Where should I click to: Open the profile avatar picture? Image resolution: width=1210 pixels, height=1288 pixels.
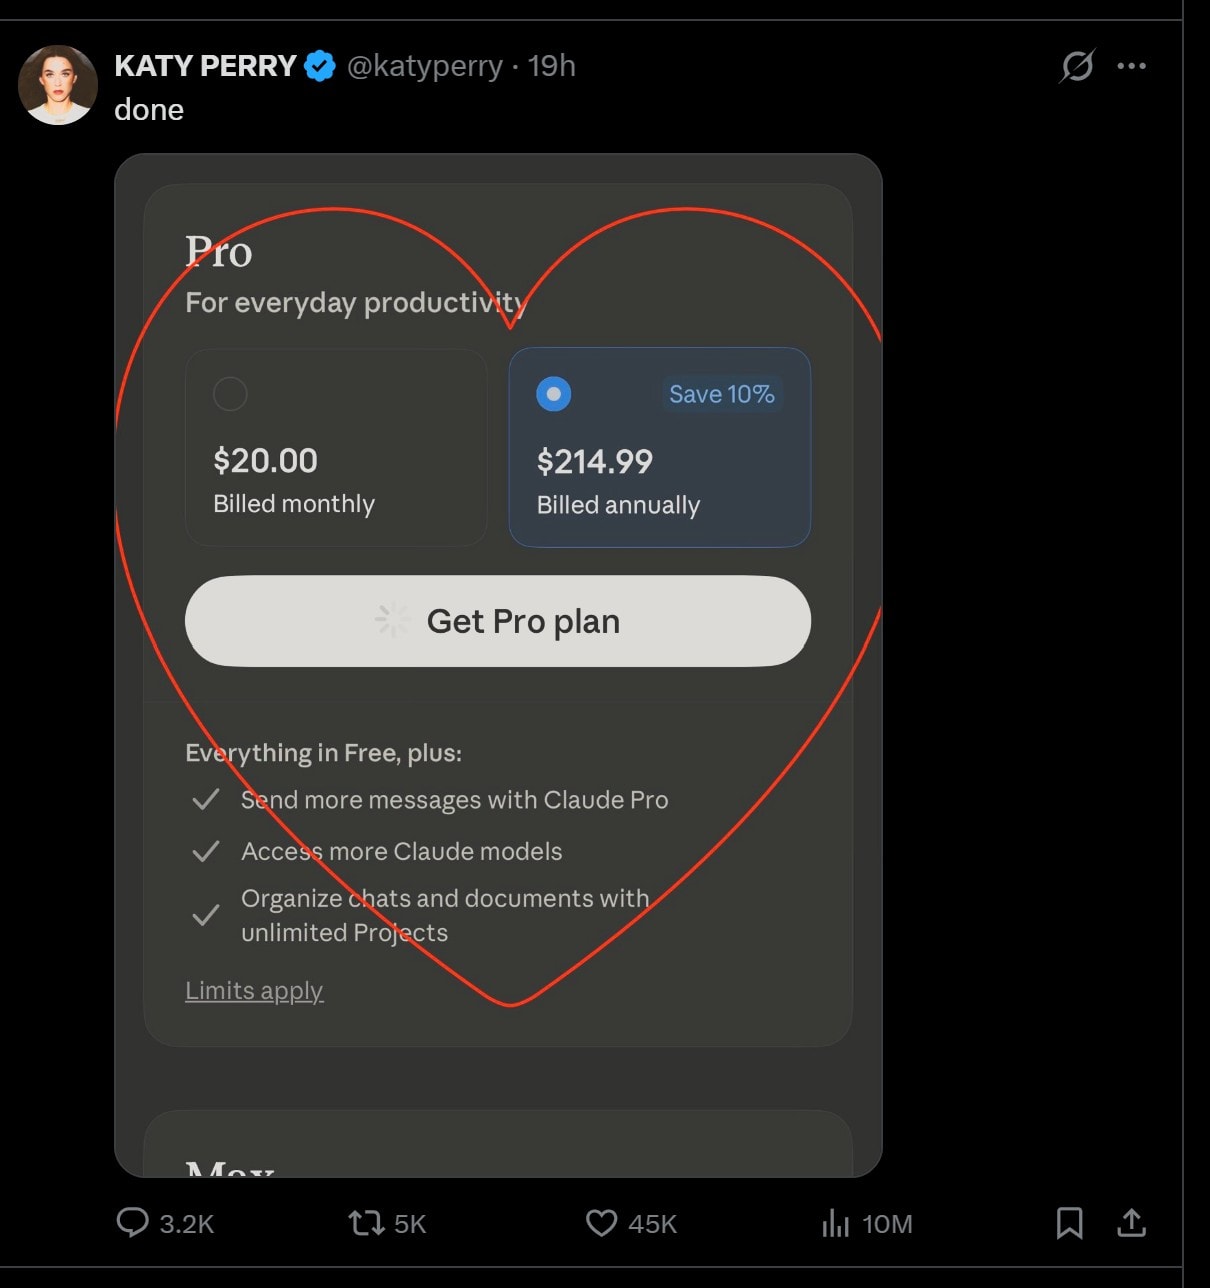[x=58, y=84]
